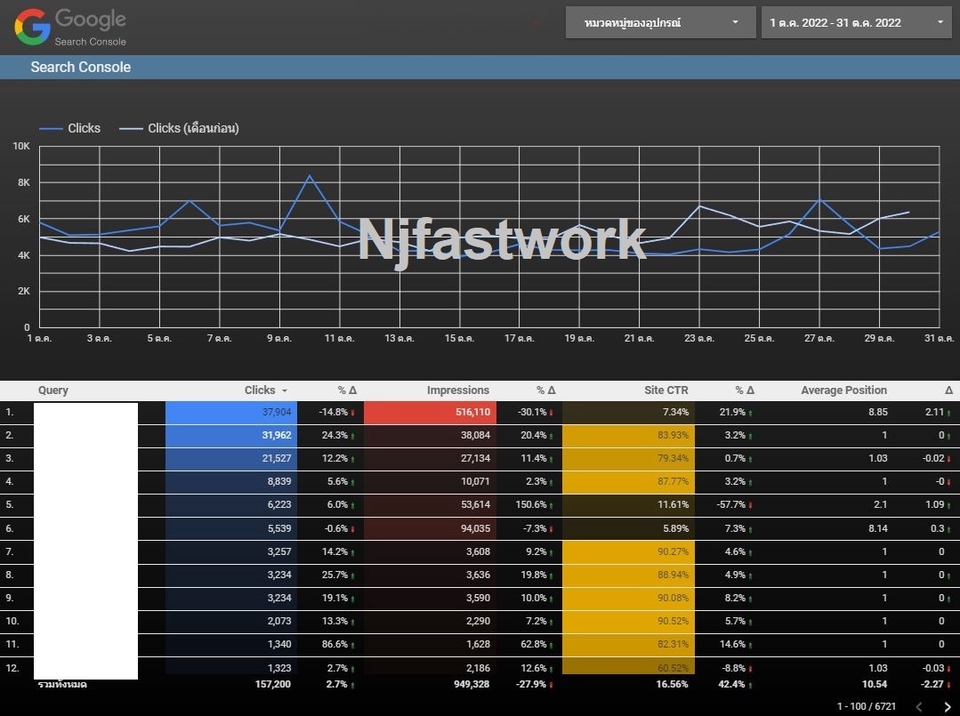Viewport: 960px width, 716px height.
Task: Select clicks value 21,527
Action: (277, 458)
